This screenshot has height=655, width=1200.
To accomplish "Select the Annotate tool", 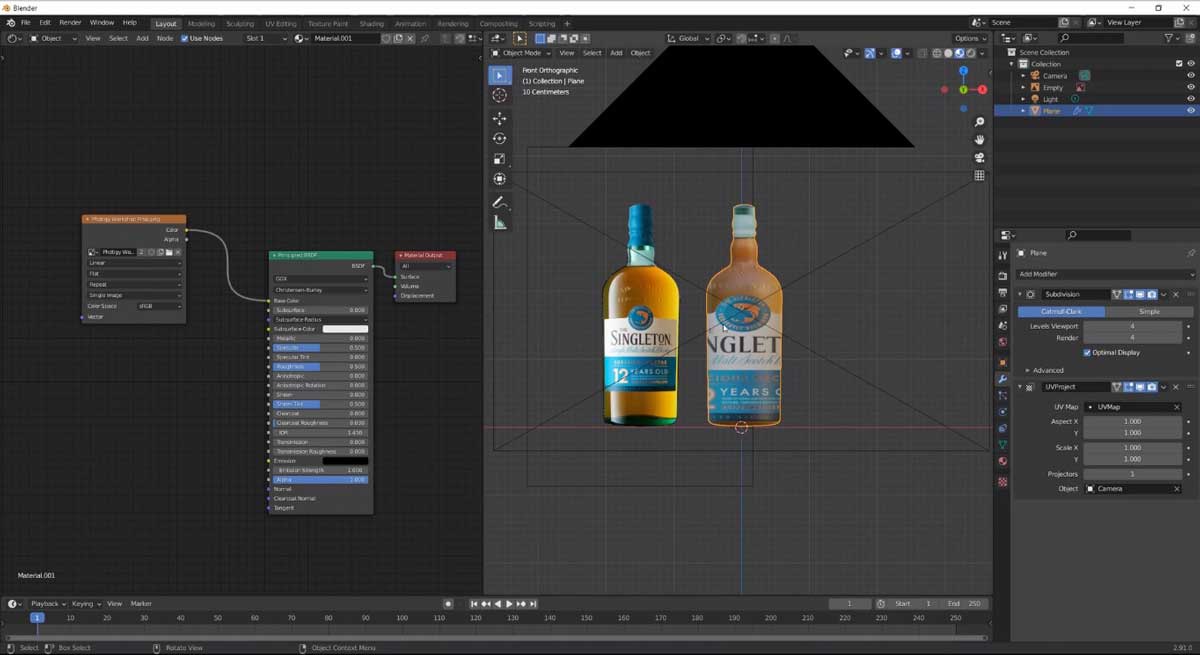I will pos(499,203).
